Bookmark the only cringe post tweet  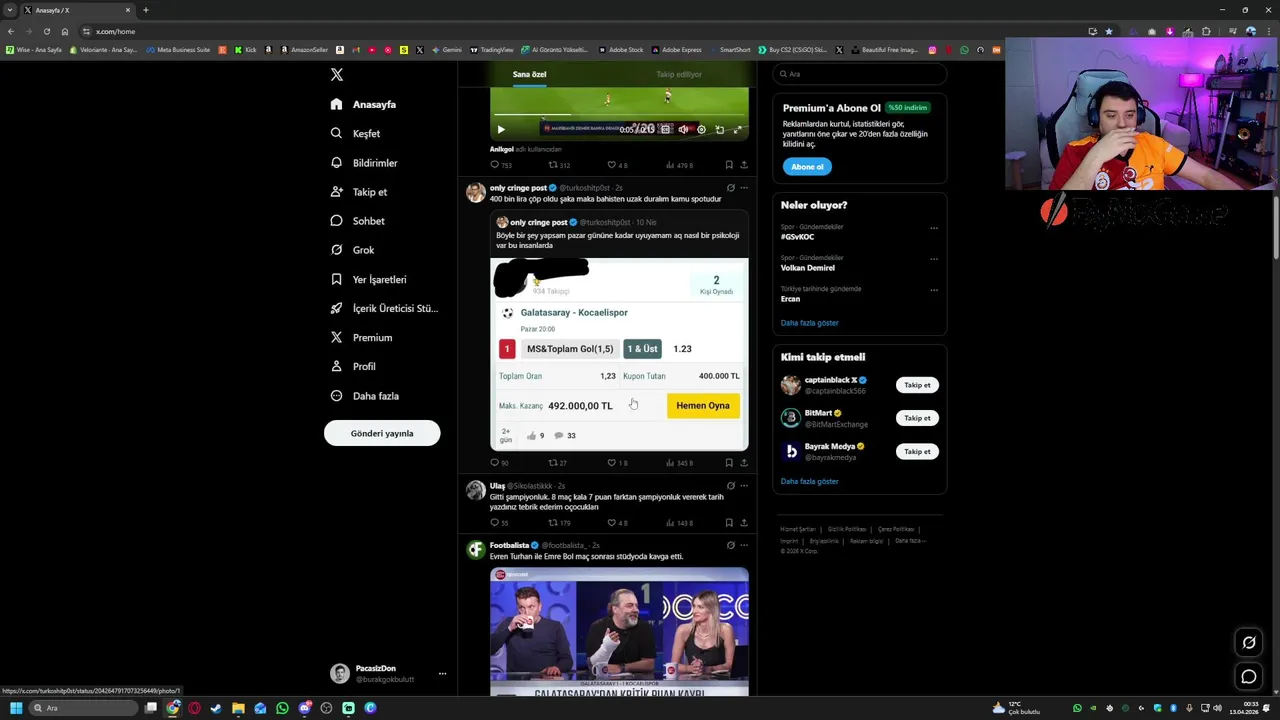tap(729, 463)
